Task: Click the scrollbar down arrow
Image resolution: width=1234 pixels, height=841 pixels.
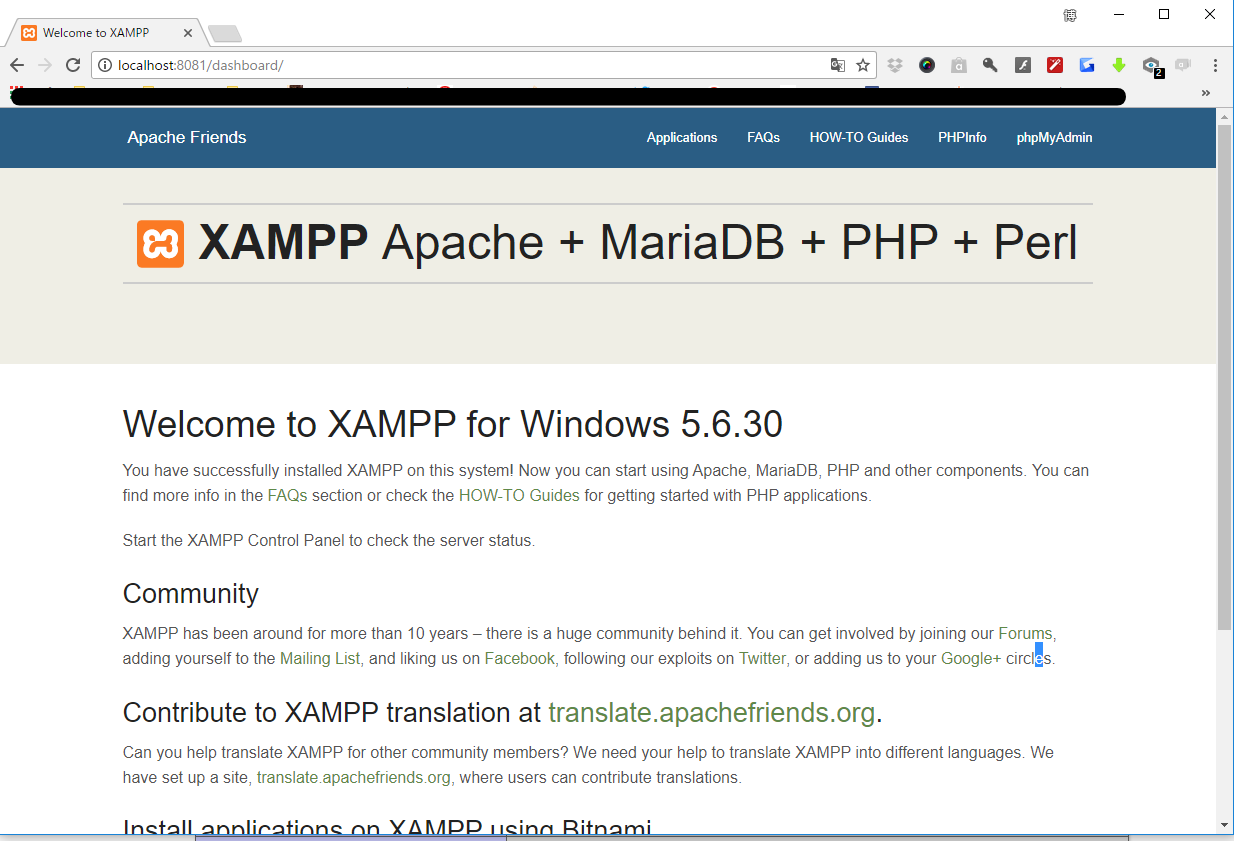Action: (1224, 825)
